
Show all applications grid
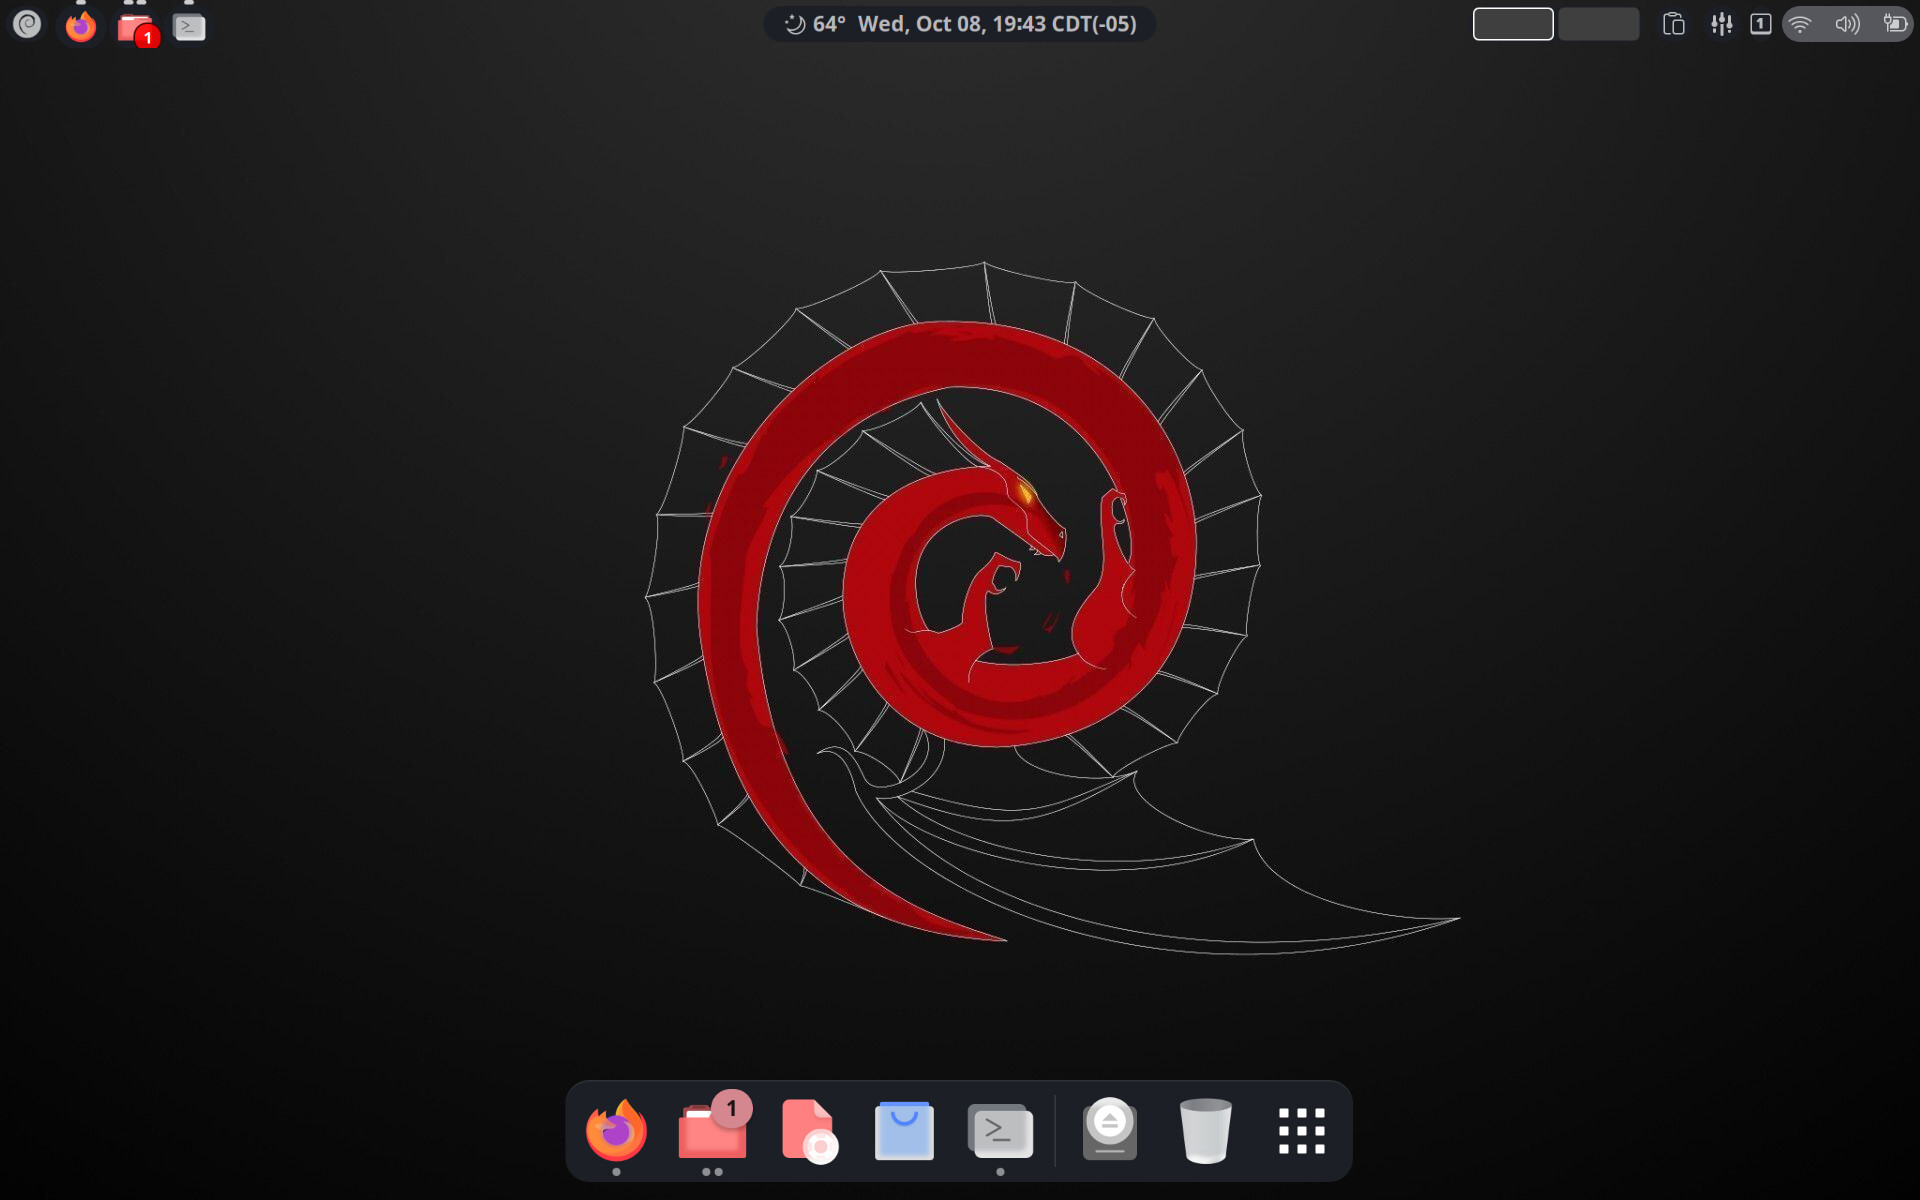[x=1301, y=1130]
